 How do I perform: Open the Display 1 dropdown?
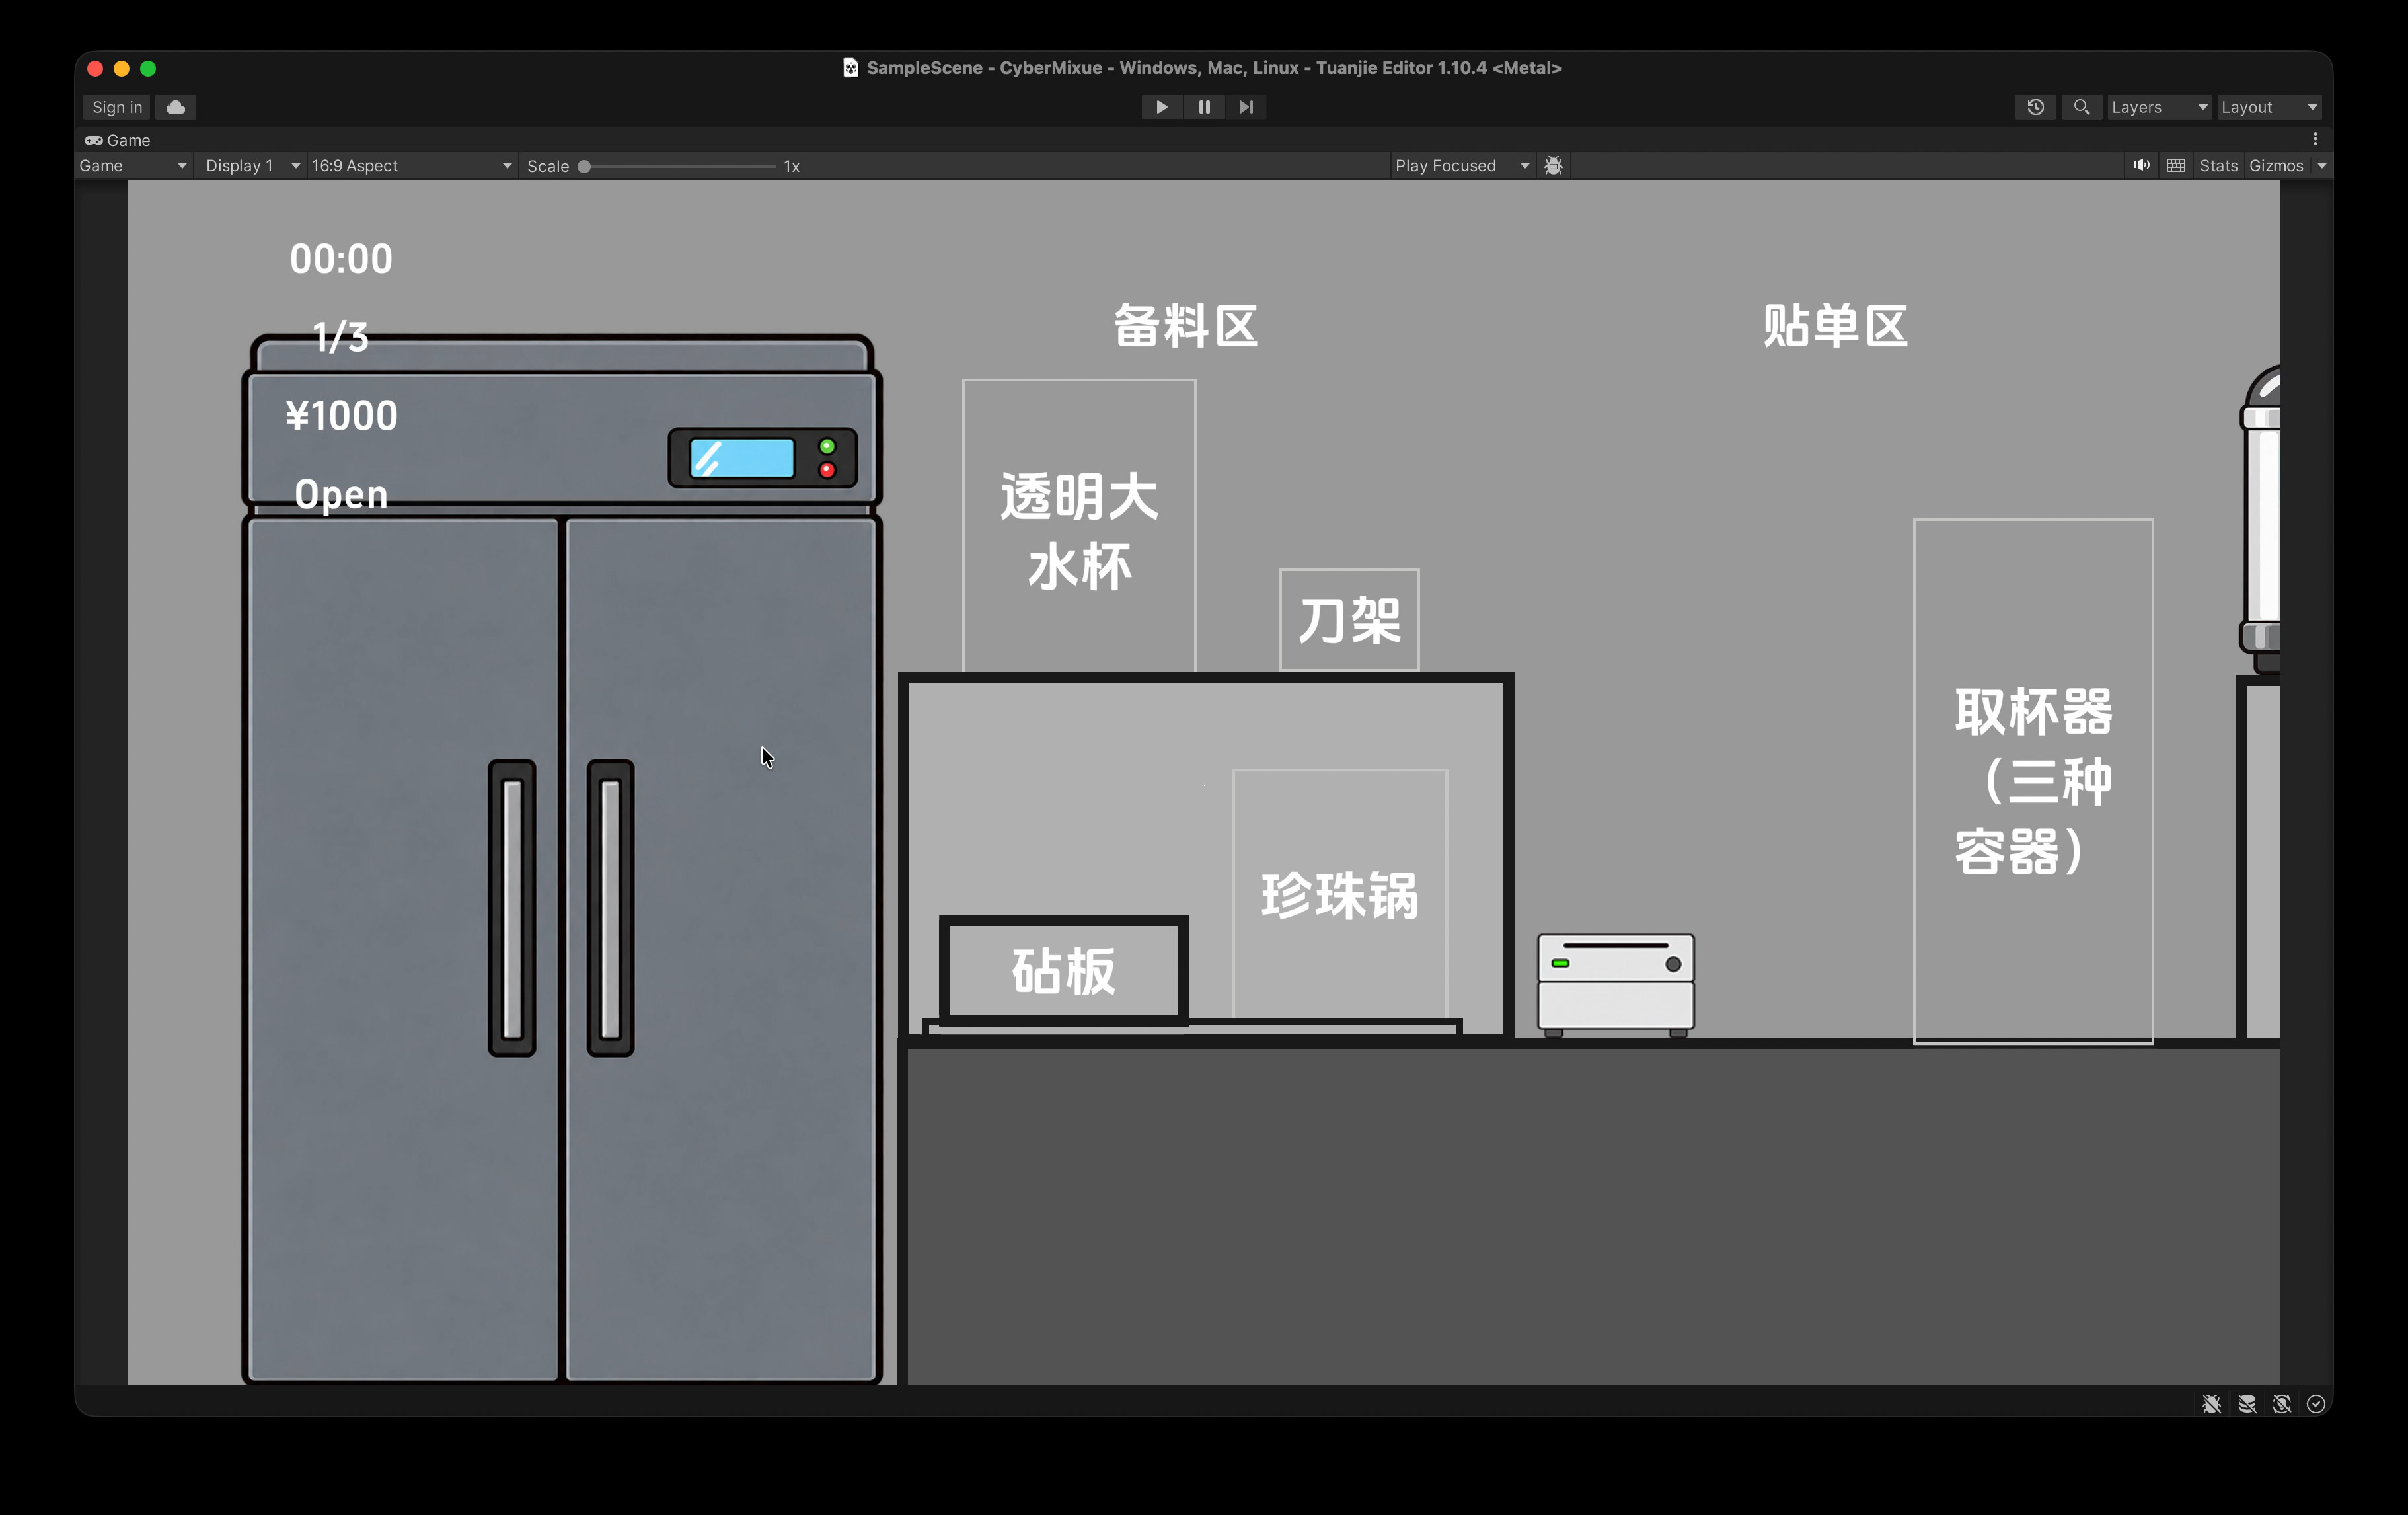pyautogui.click(x=252, y=166)
